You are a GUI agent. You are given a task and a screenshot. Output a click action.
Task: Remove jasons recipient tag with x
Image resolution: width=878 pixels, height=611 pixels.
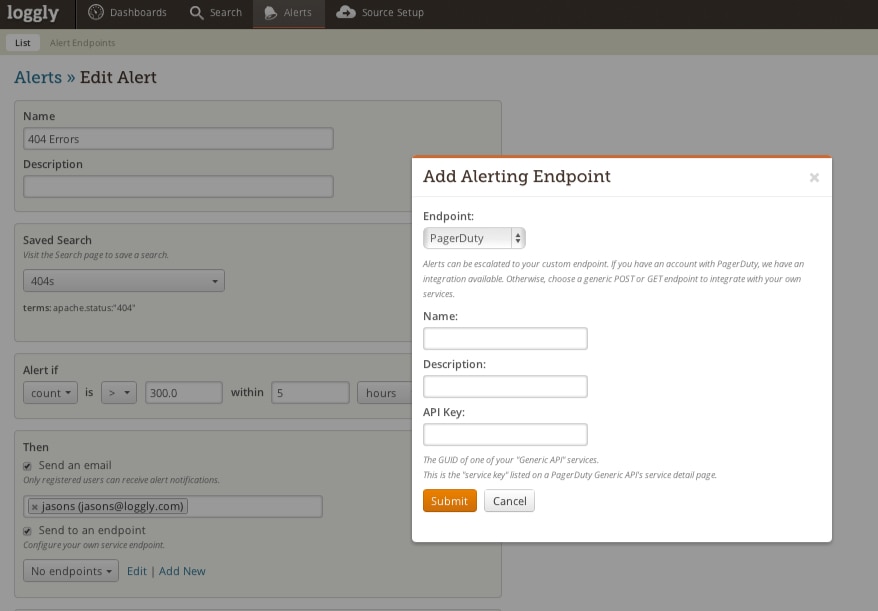tap(35, 507)
